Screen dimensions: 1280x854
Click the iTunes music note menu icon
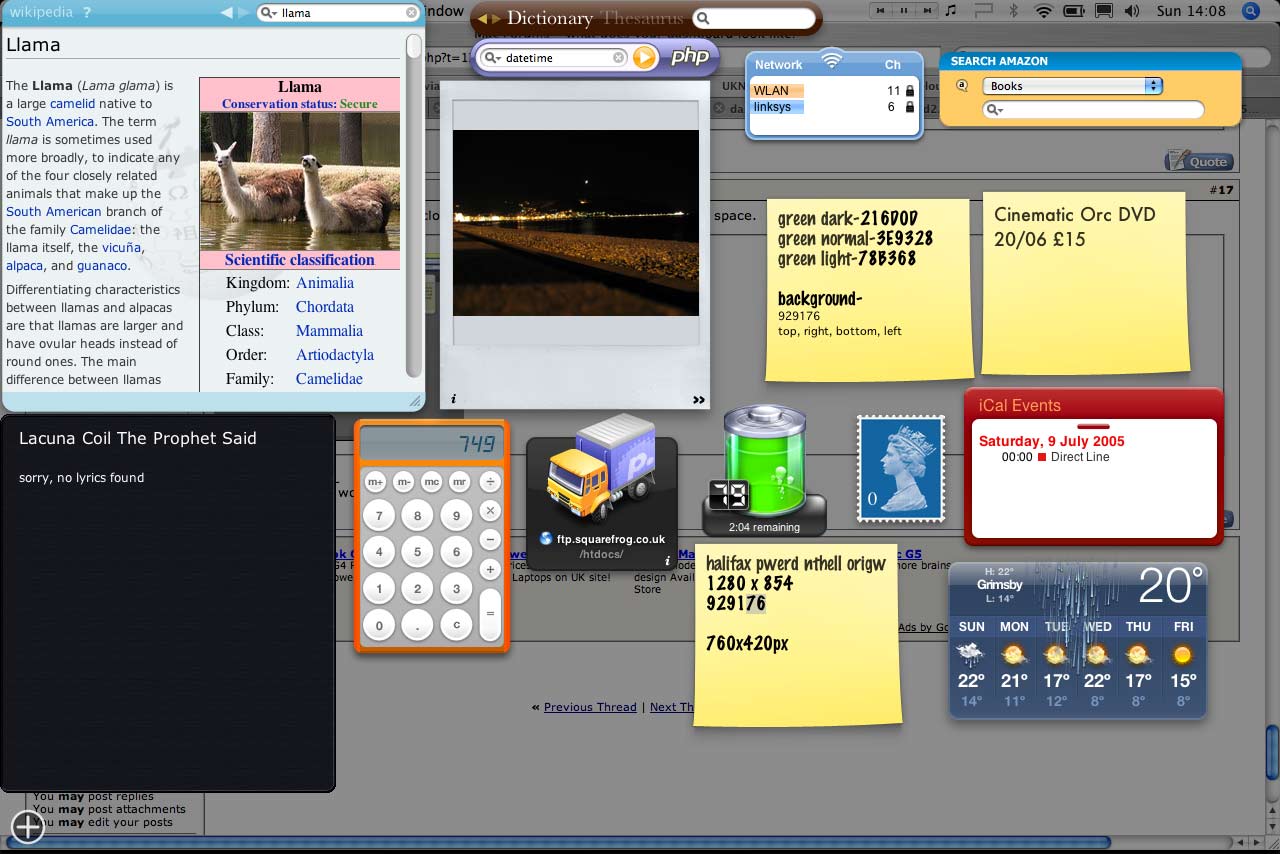pyautogui.click(x=951, y=11)
